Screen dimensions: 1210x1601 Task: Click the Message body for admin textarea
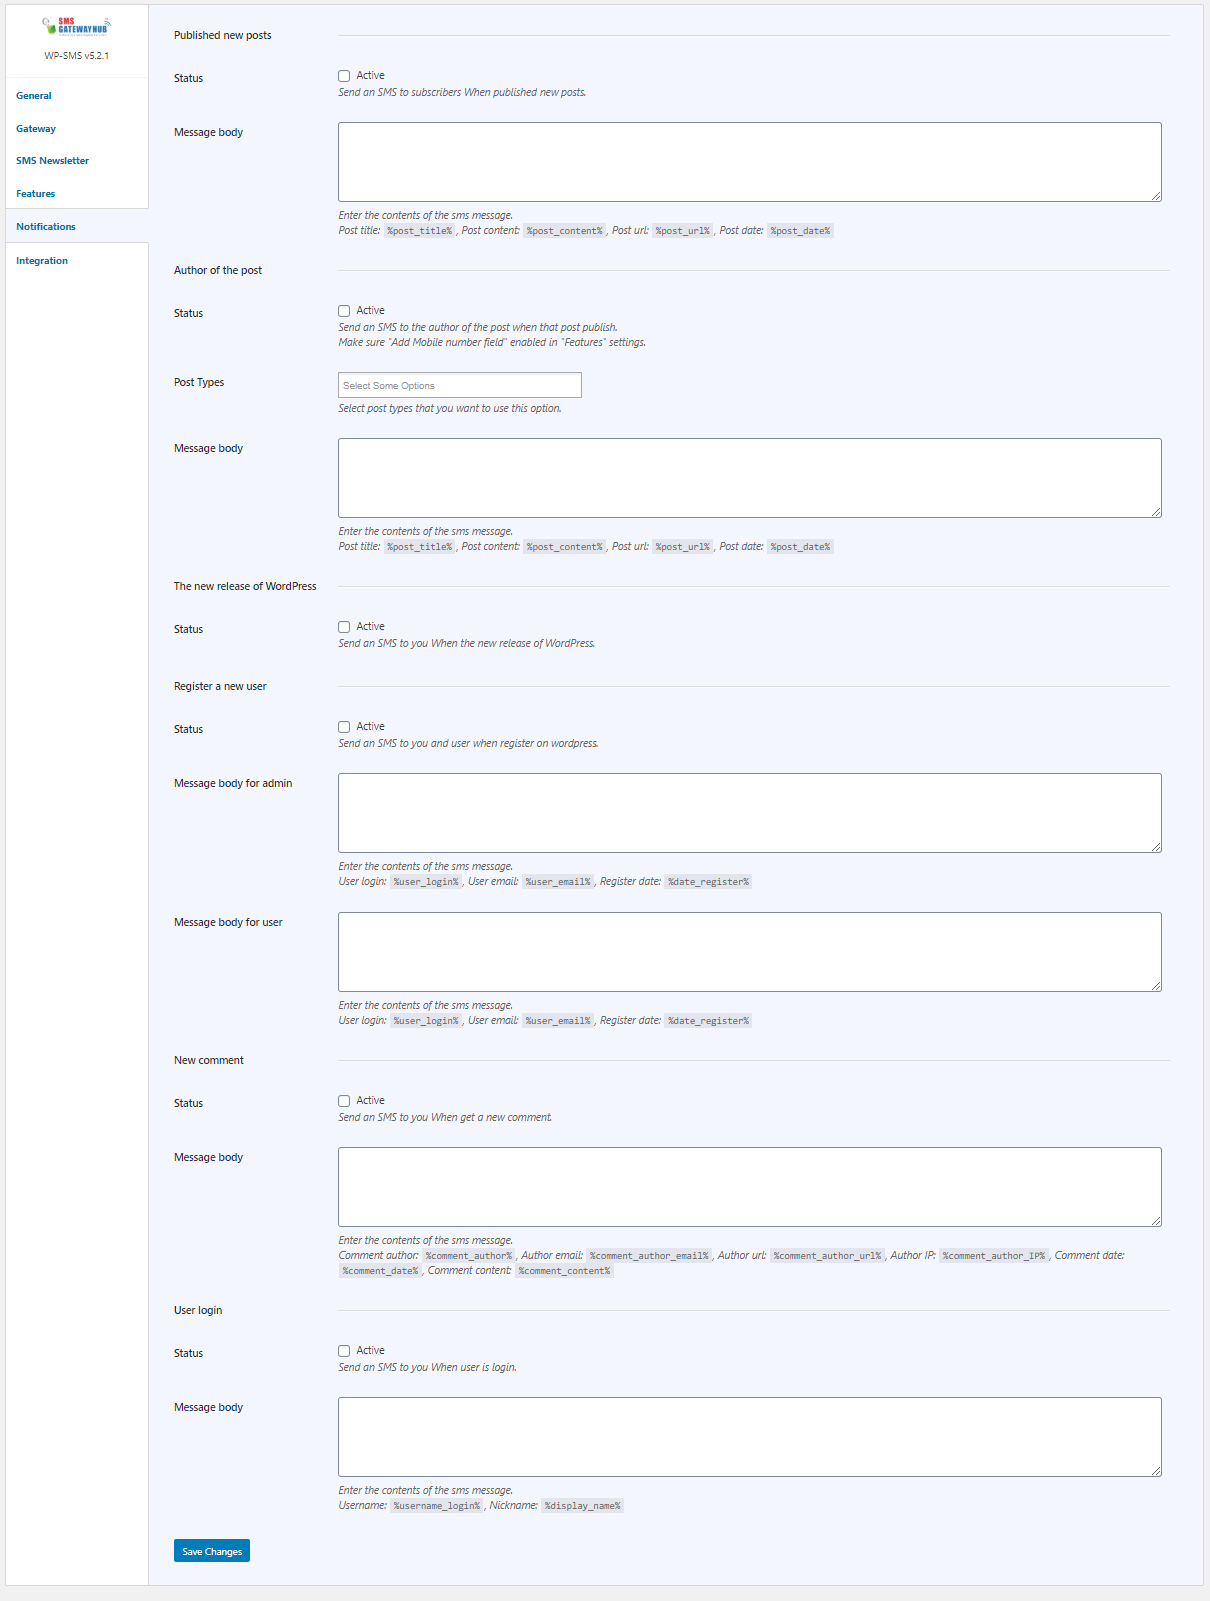click(750, 813)
